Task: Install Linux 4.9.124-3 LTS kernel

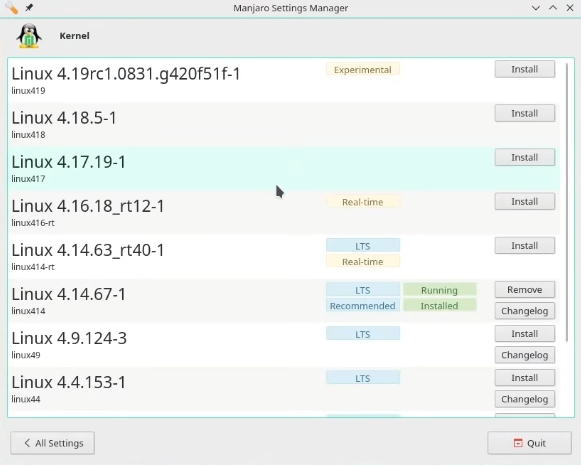Action: click(x=525, y=334)
